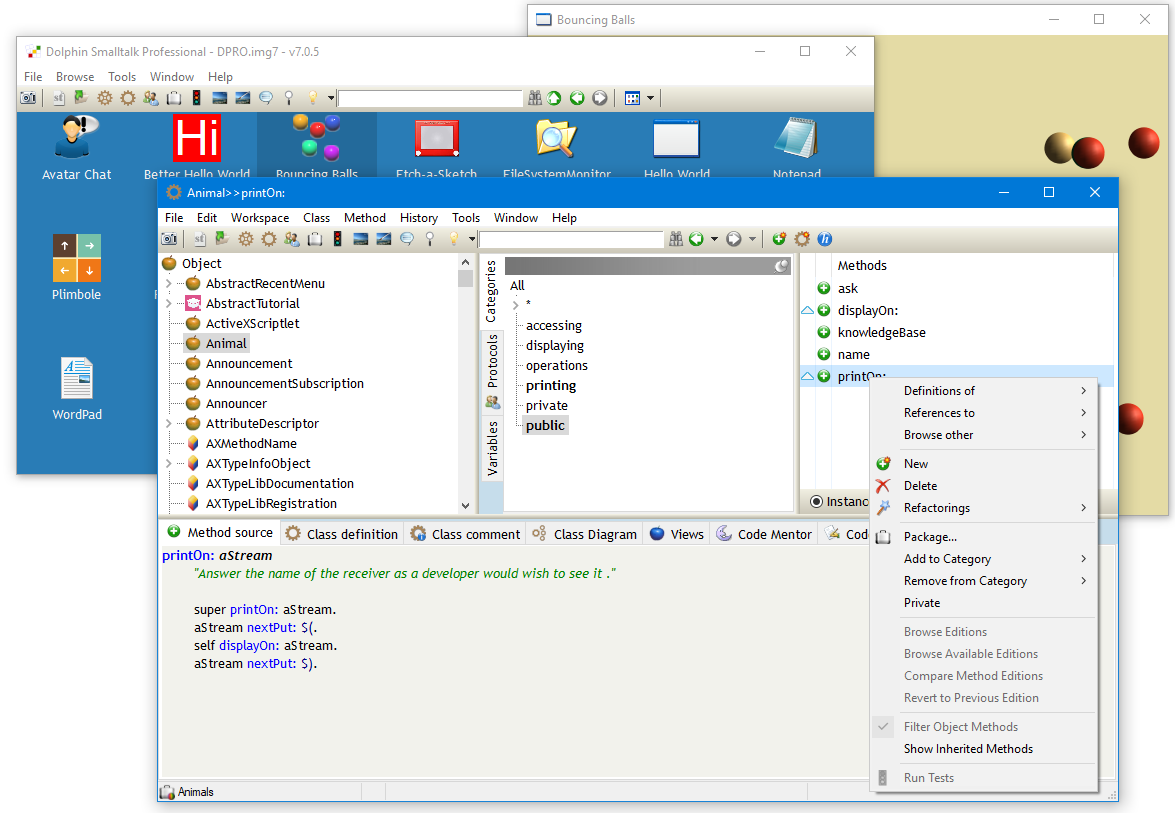Choose Run Tests from the context menu

click(x=929, y=777)
